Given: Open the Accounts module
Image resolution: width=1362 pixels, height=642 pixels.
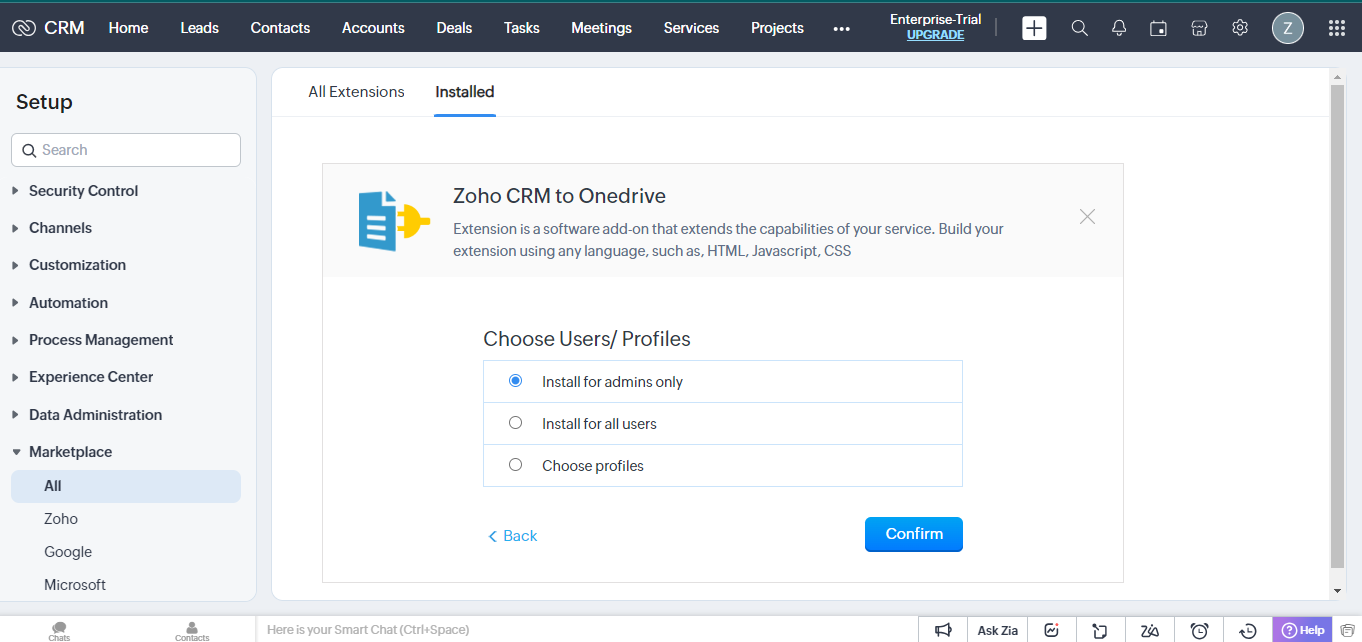Looking at the screenshot, I should pos(373,28).
